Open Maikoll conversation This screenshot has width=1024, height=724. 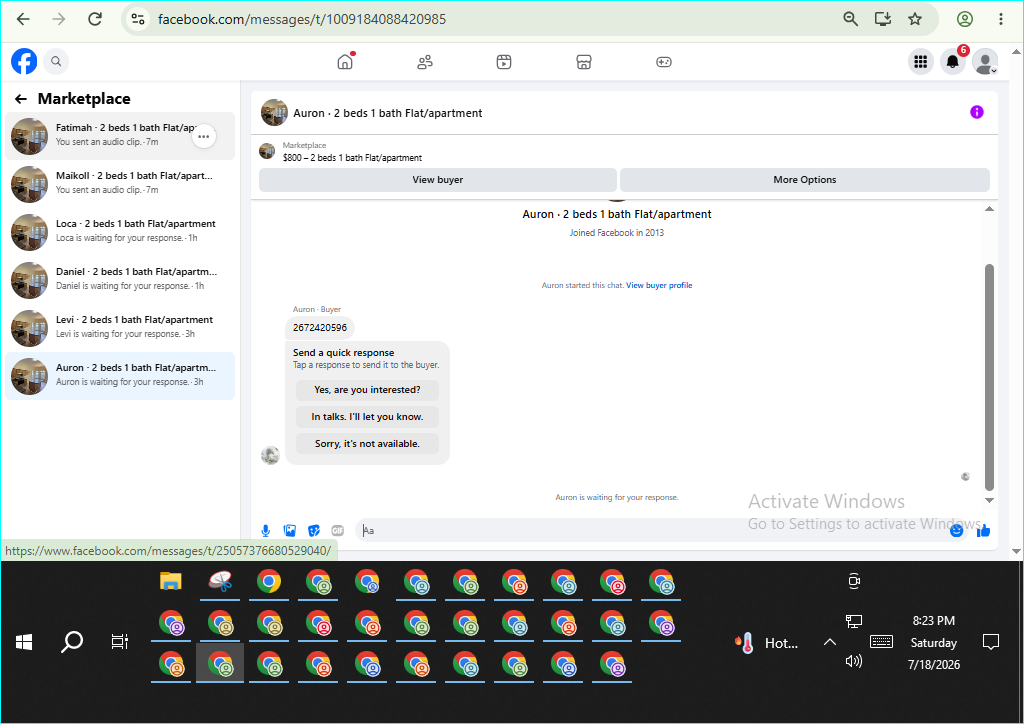[120, 183]
